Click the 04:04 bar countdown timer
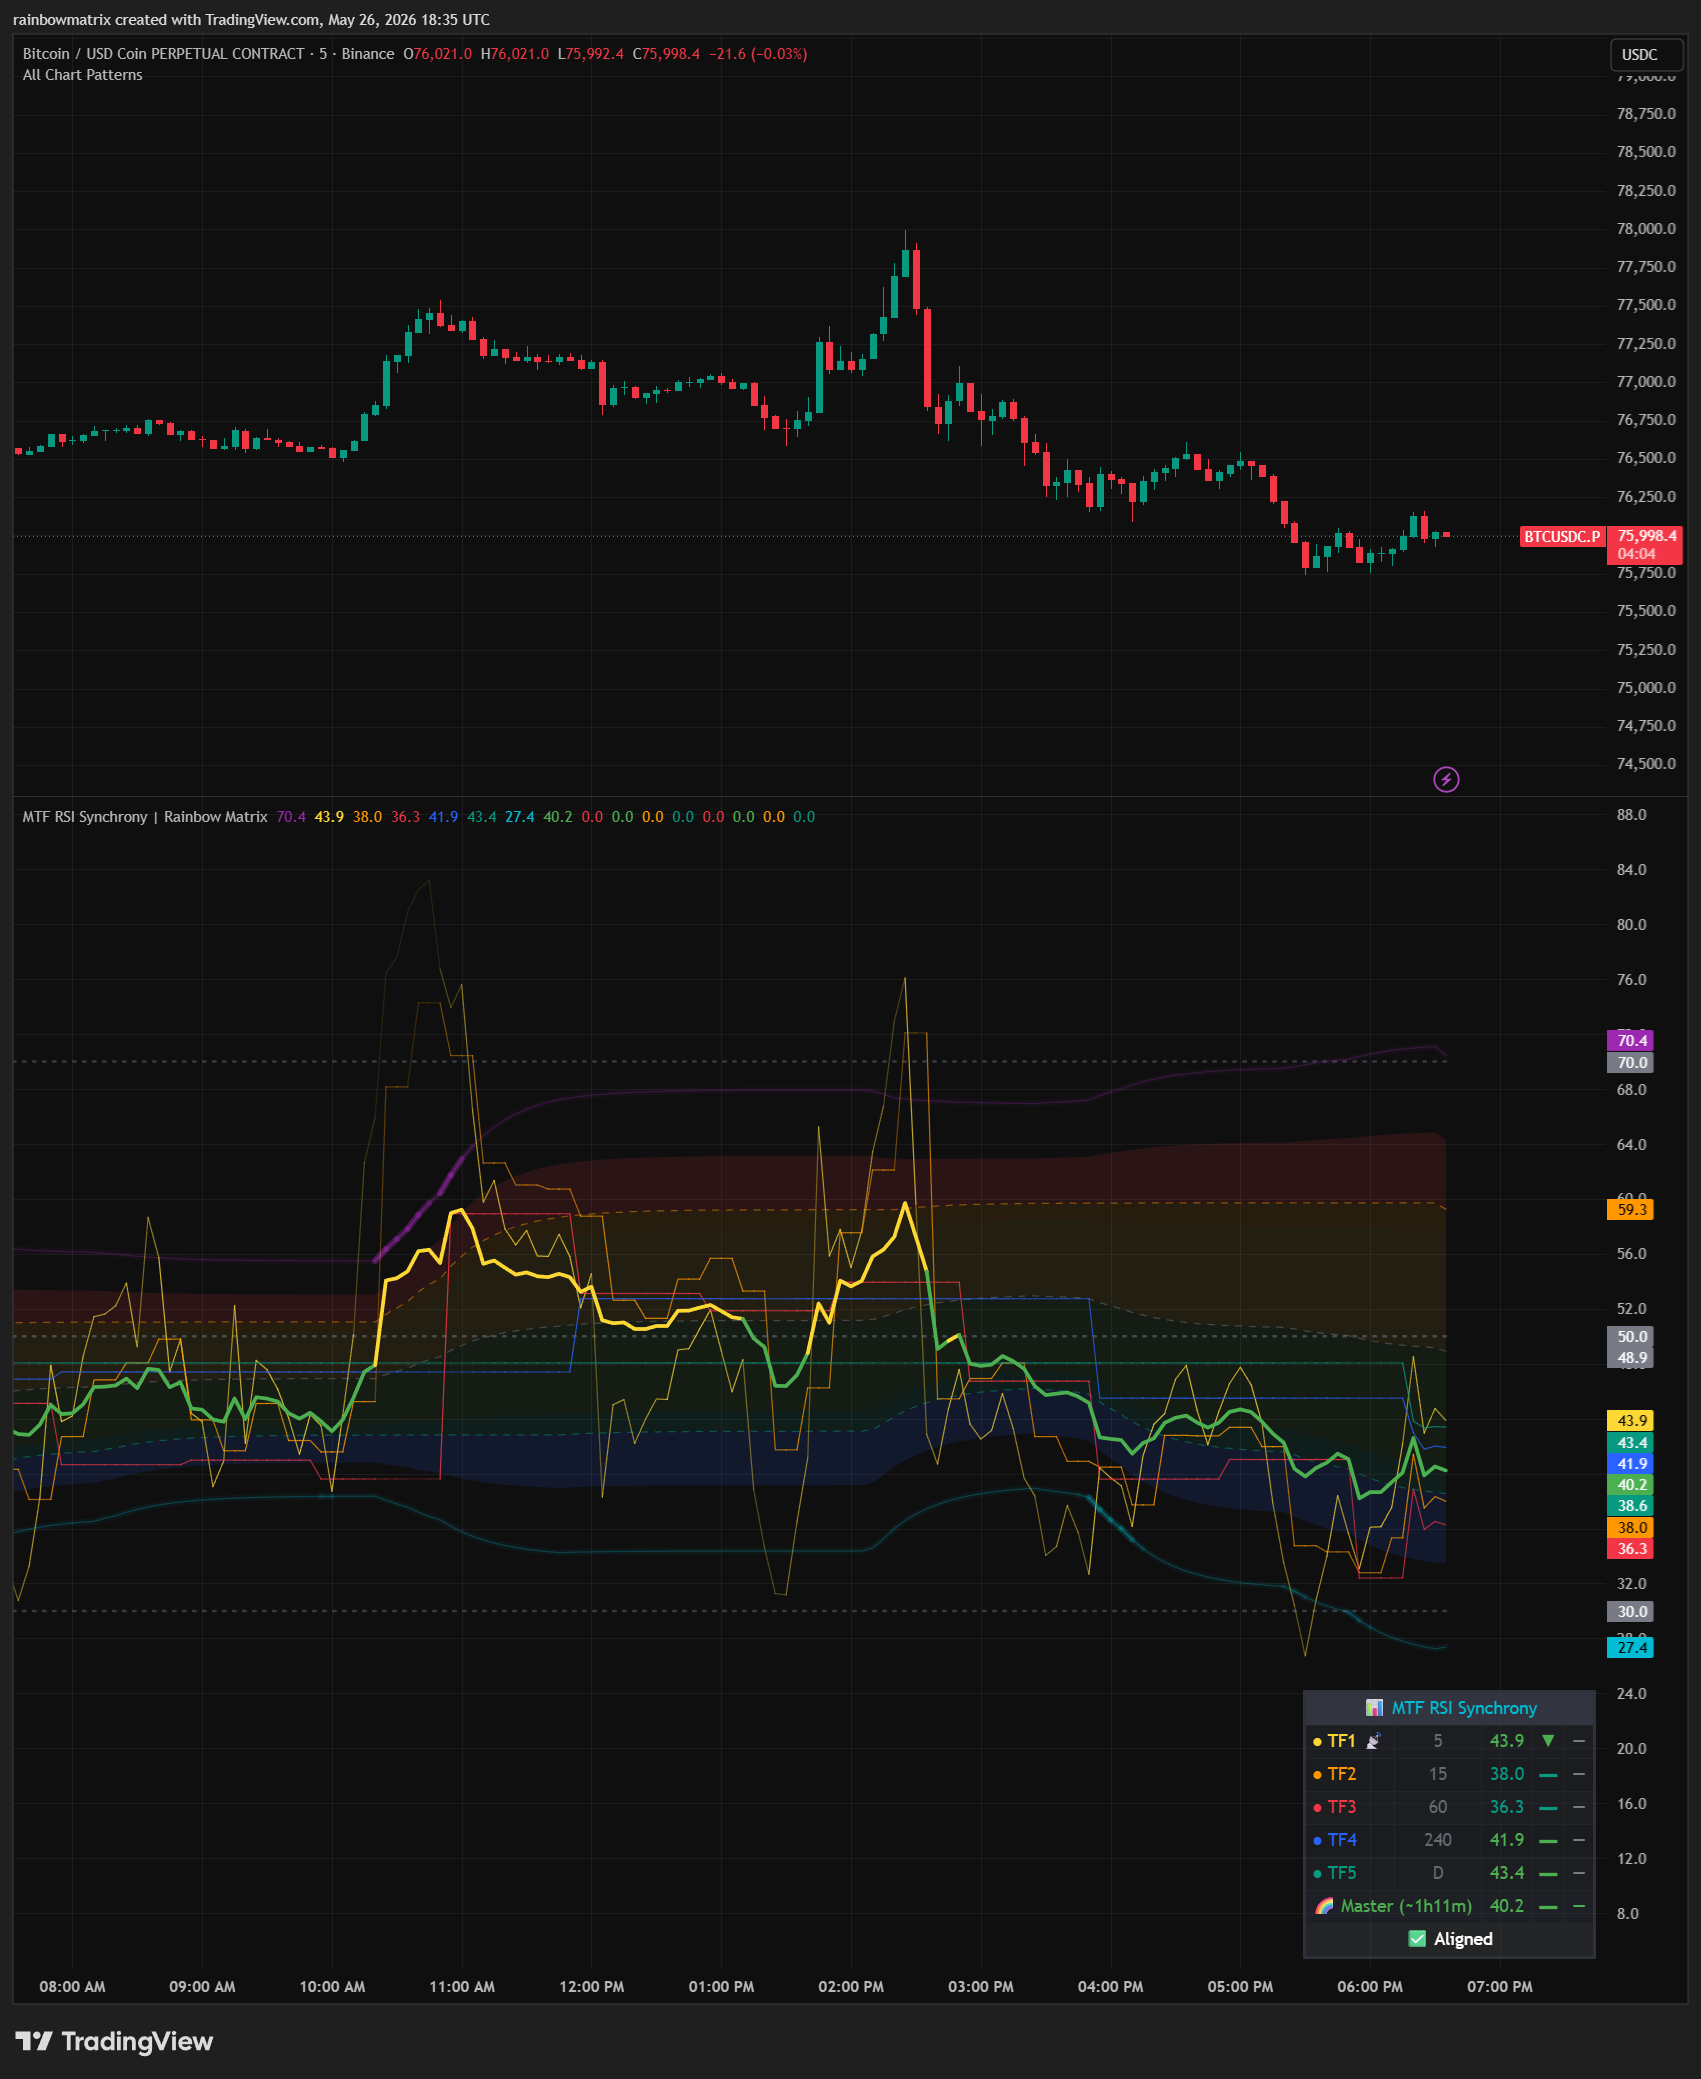The height and width of the screenshot is (2079, 1701). pos(1636,554)
